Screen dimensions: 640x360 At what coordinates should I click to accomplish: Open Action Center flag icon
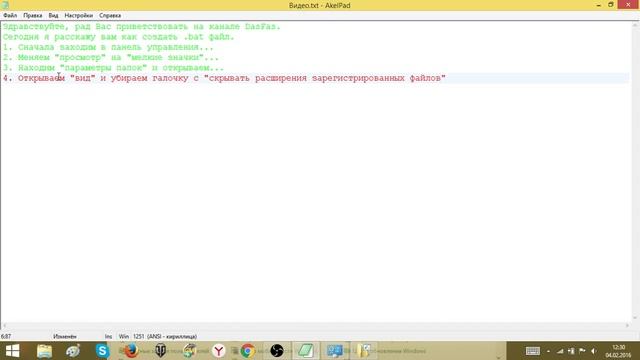coord(582,351)
